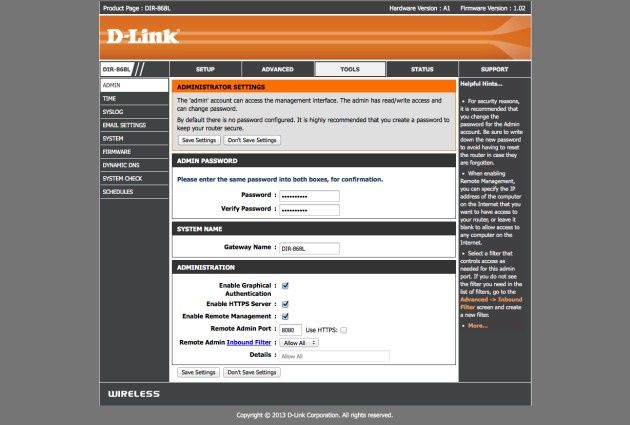The image size is (630, 425).
Task: Toggle Enable Graphical Authentication checkbox
Action: [x=285, y=286]
